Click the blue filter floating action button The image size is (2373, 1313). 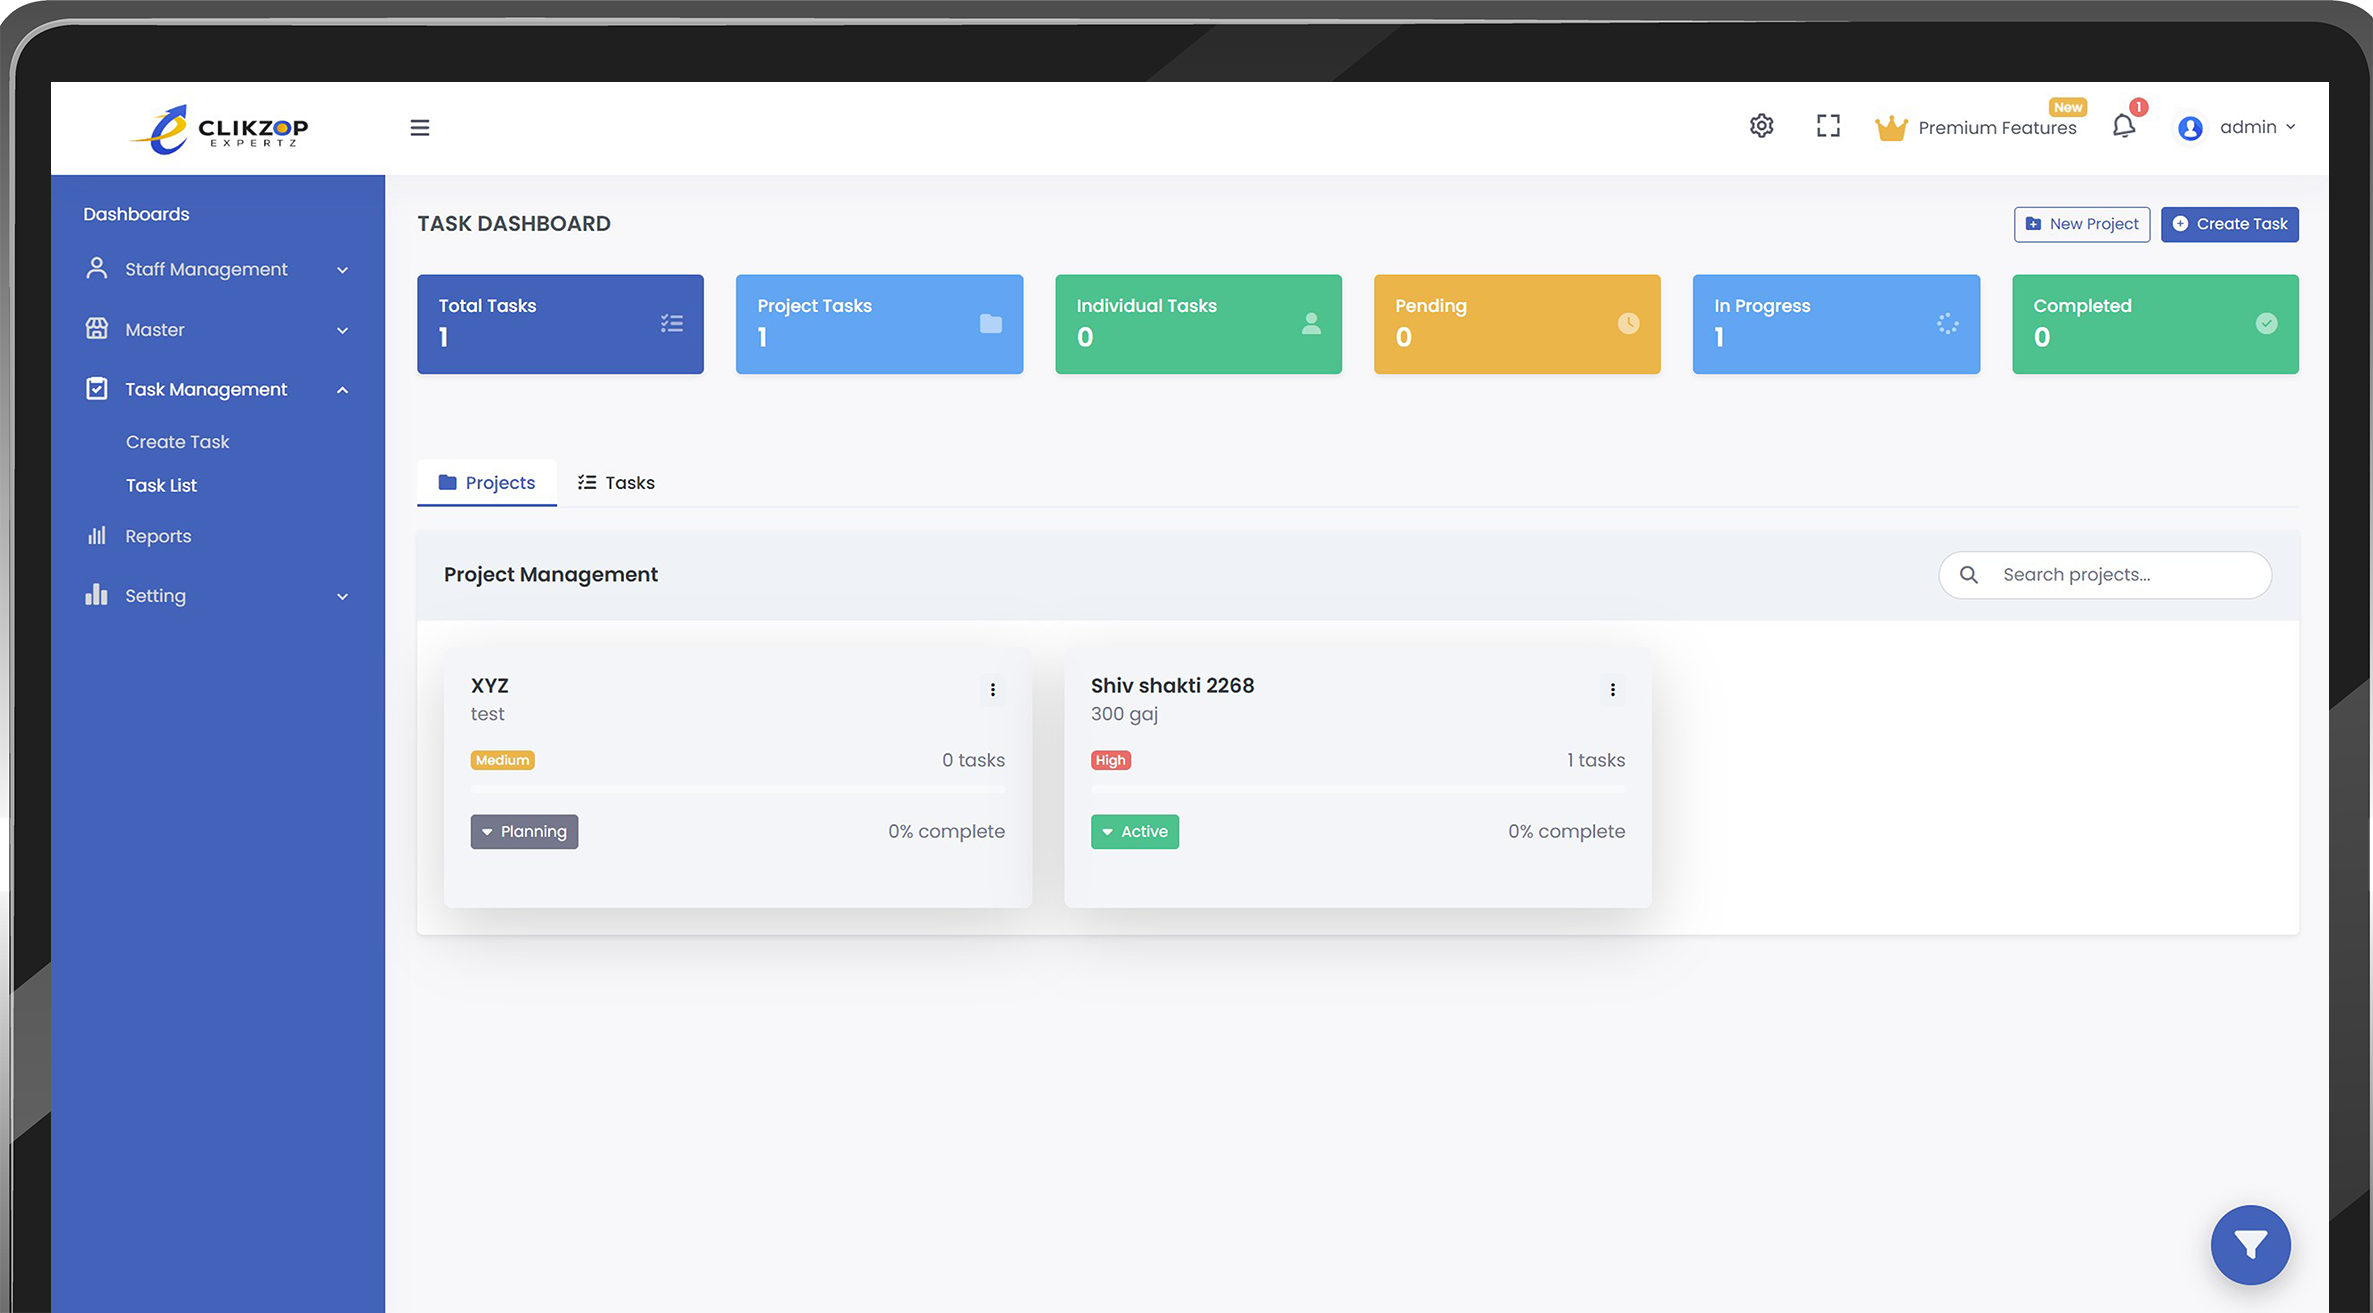point(2251,1245)
